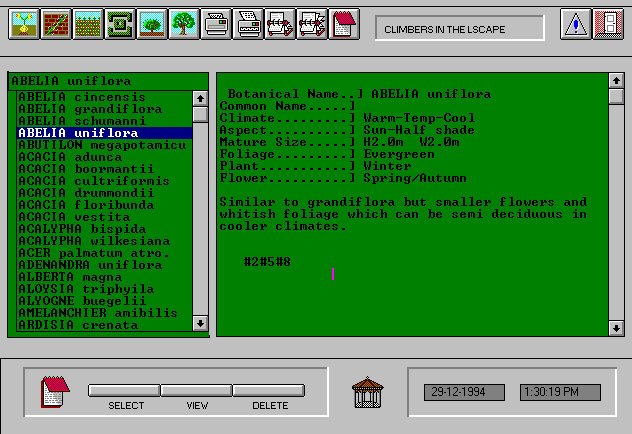Select ALBERTA magna in the list
This screenshot has height=434, width=632.
(104, 277)
